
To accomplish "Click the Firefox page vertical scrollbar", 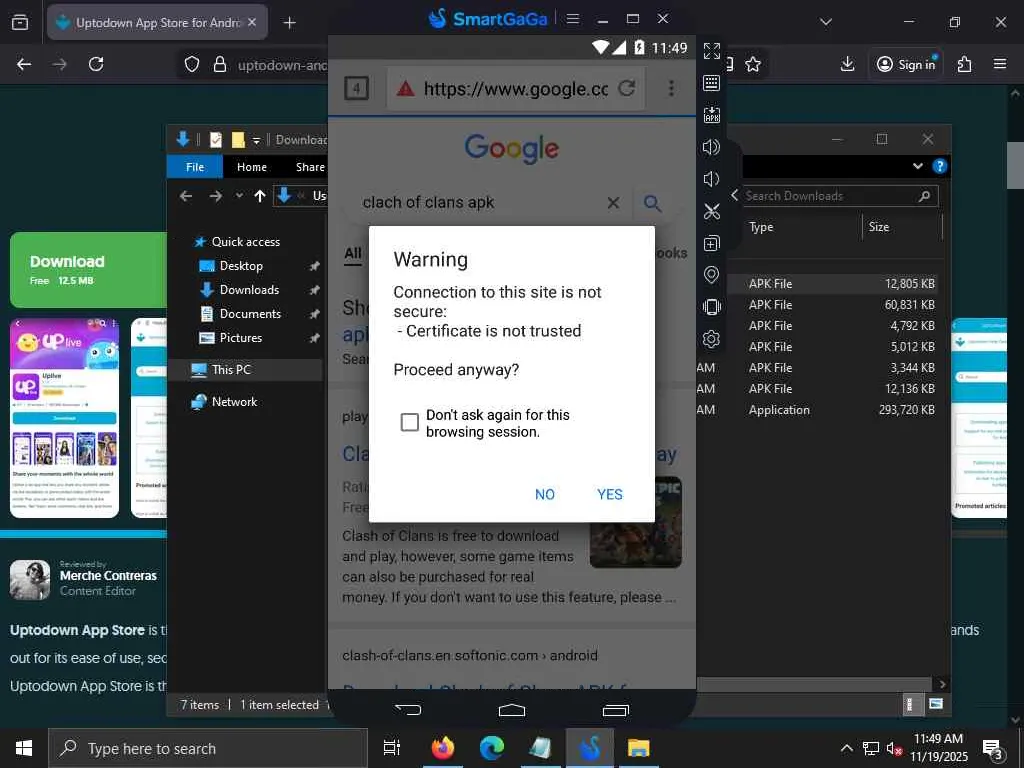I will coord(1015,164).
